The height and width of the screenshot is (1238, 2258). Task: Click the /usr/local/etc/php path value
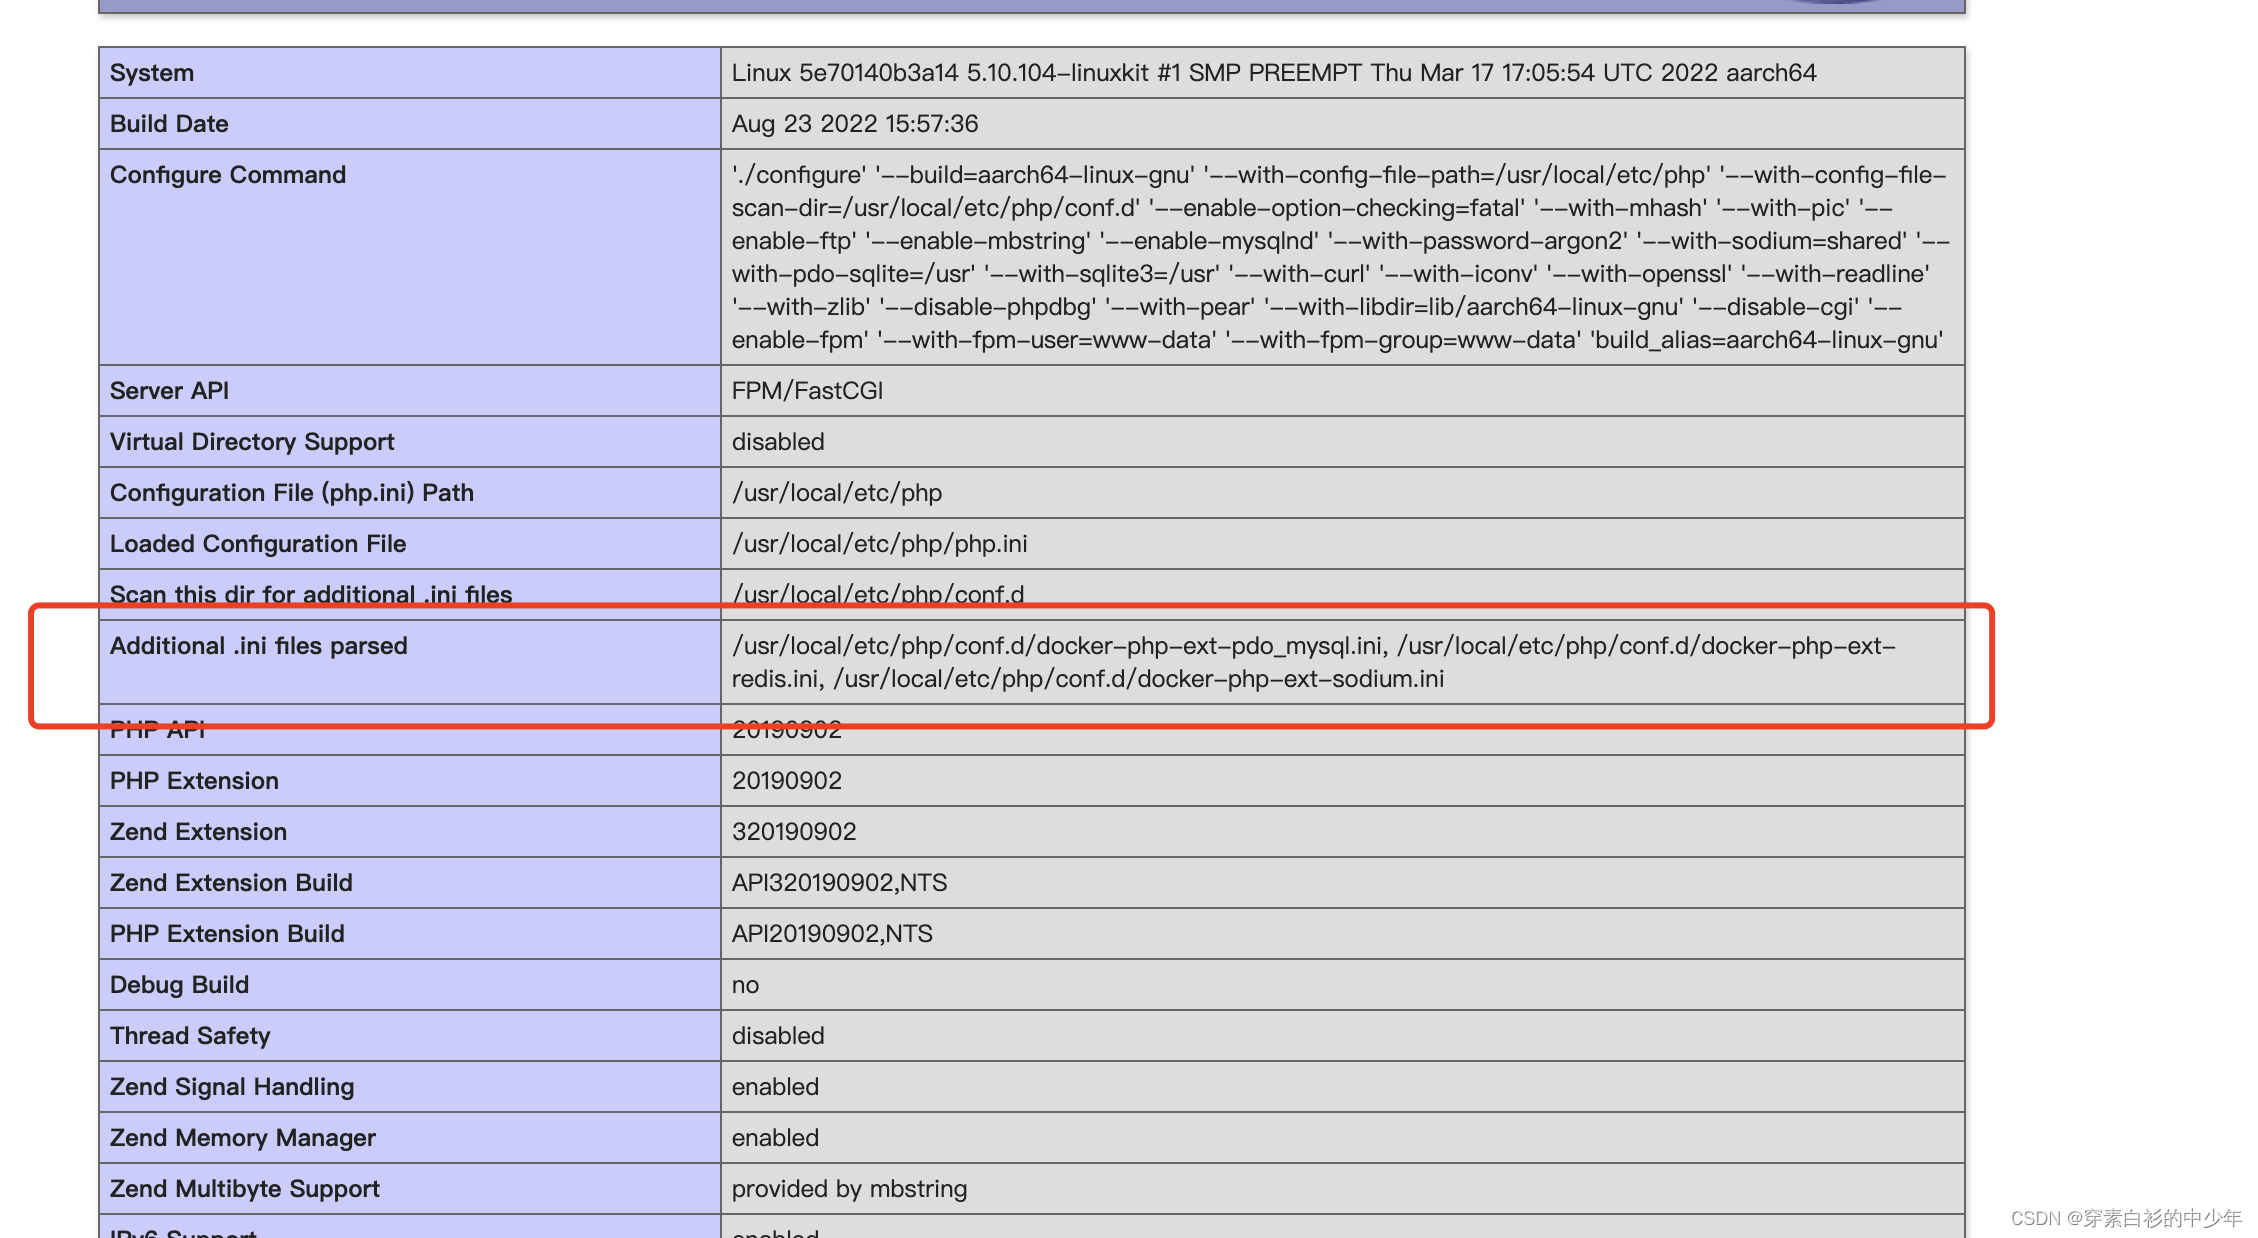point(837,493)
